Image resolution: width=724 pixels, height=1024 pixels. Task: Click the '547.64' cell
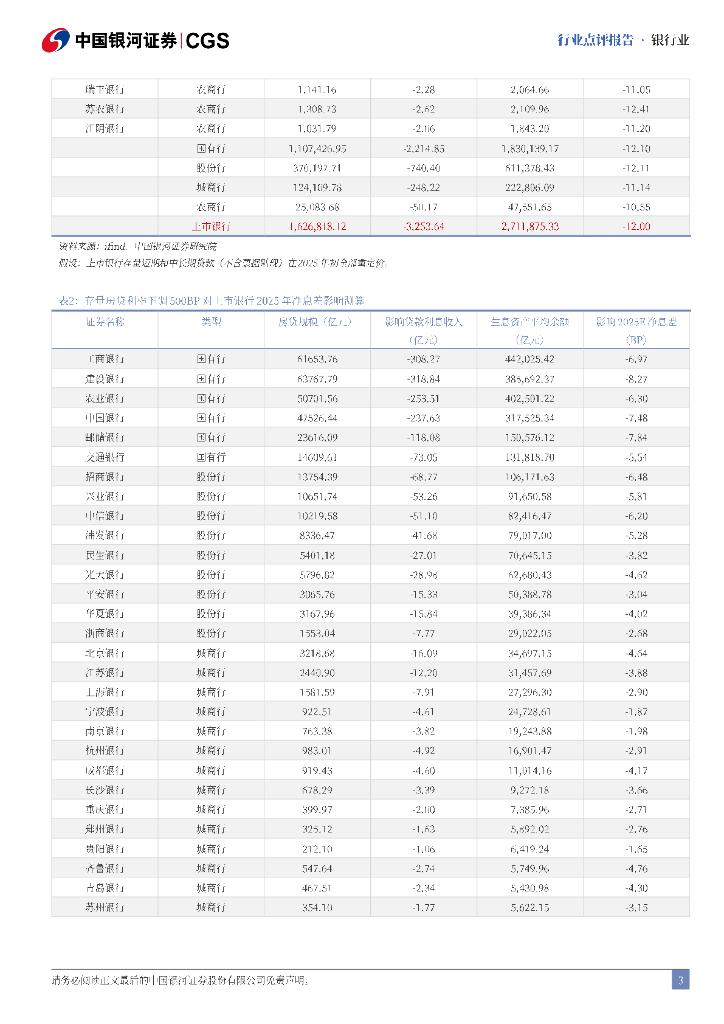(x=317, y=869)
